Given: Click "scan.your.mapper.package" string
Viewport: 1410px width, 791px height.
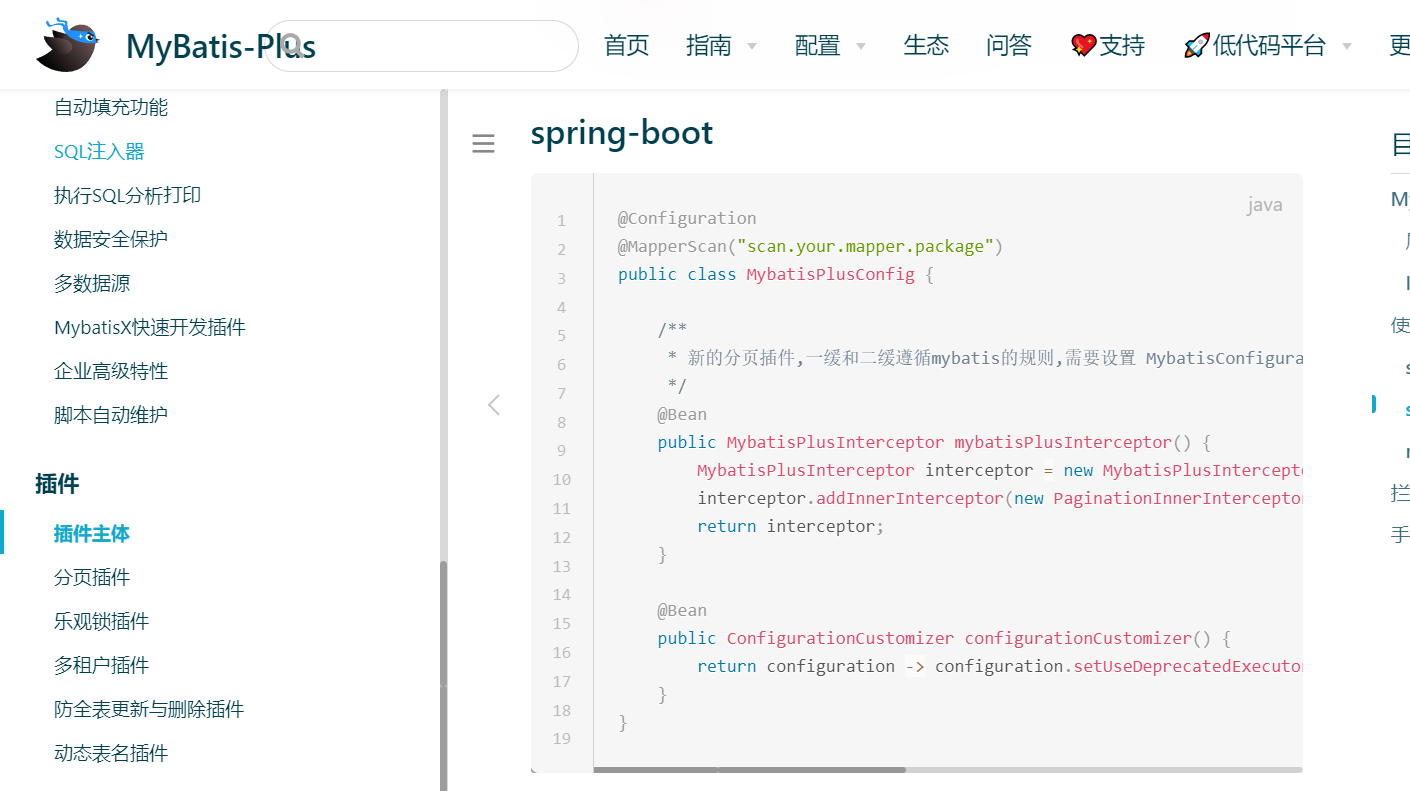Looking at the screenshot, I should pos(865,246).
